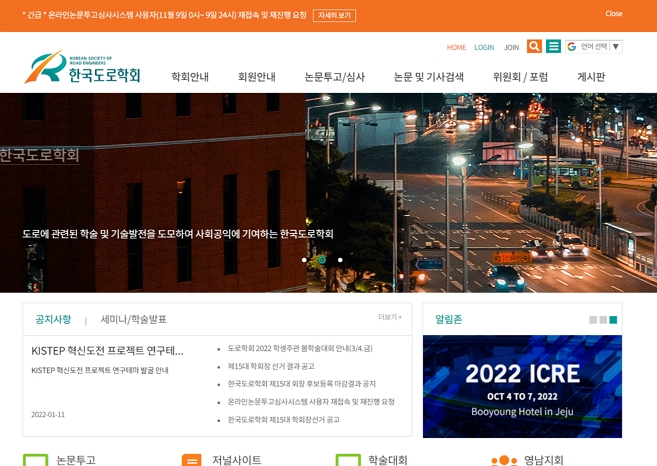The width and height of the screenshot is (657, 466).
Task: Click the Google logo in language selector
Action: pos(572,47)
